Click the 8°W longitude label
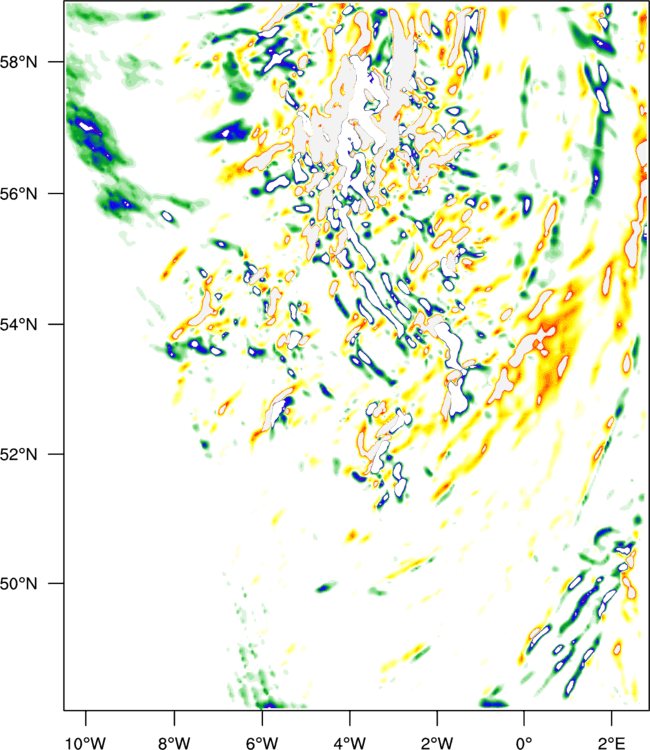 [174, 743]
